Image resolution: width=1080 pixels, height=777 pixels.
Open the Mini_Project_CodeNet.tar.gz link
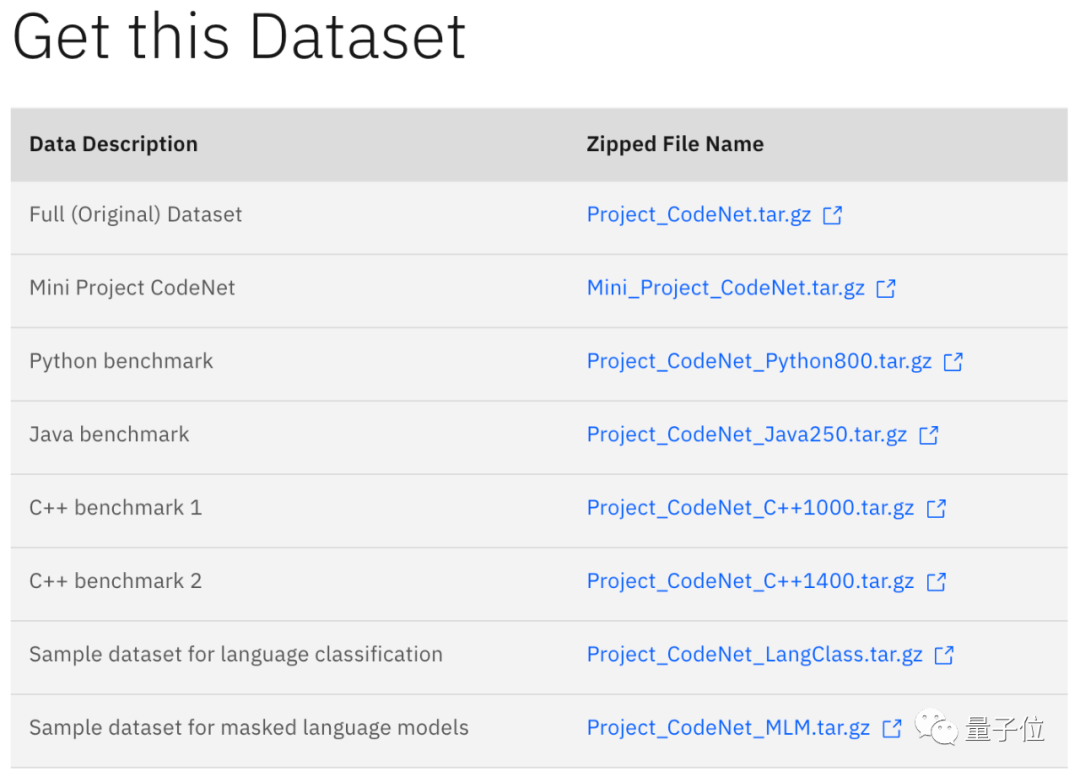click(x=725, y=288)
